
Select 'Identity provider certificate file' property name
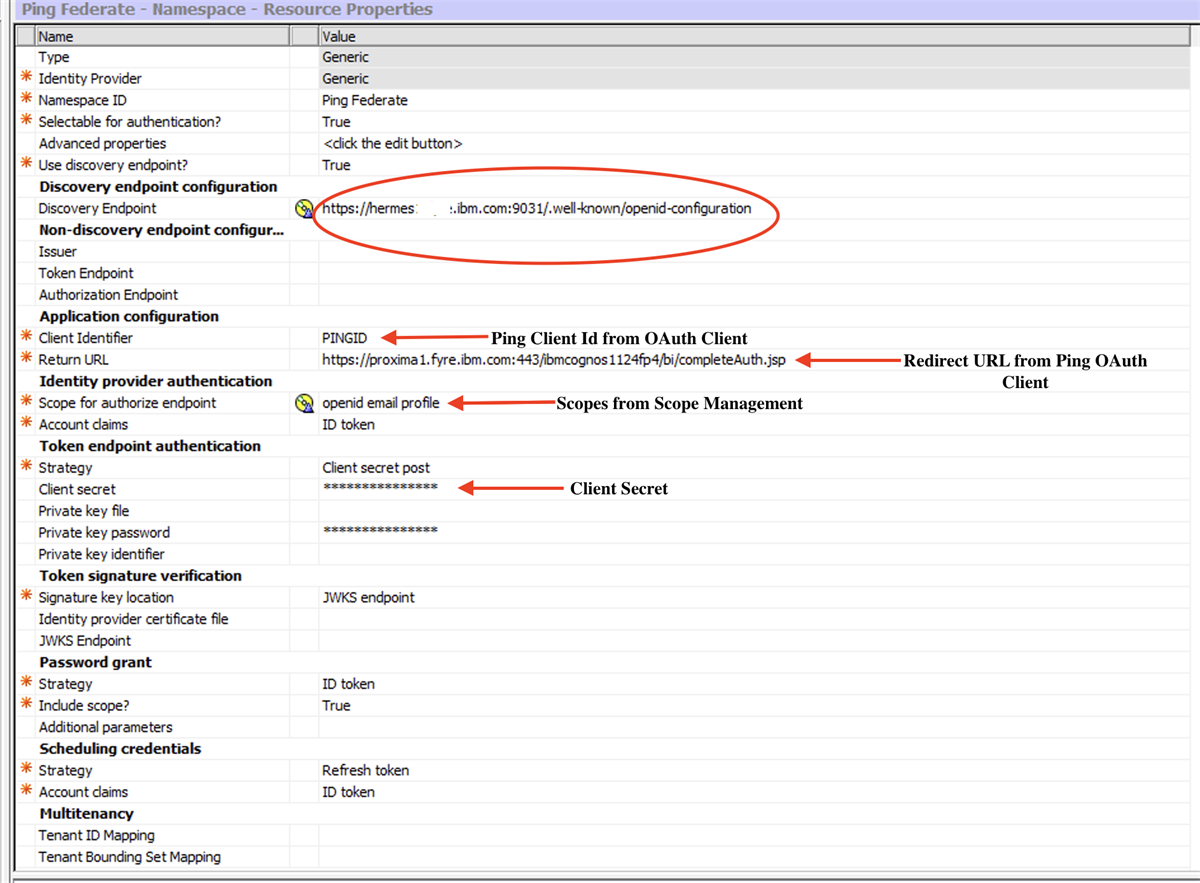133,619
